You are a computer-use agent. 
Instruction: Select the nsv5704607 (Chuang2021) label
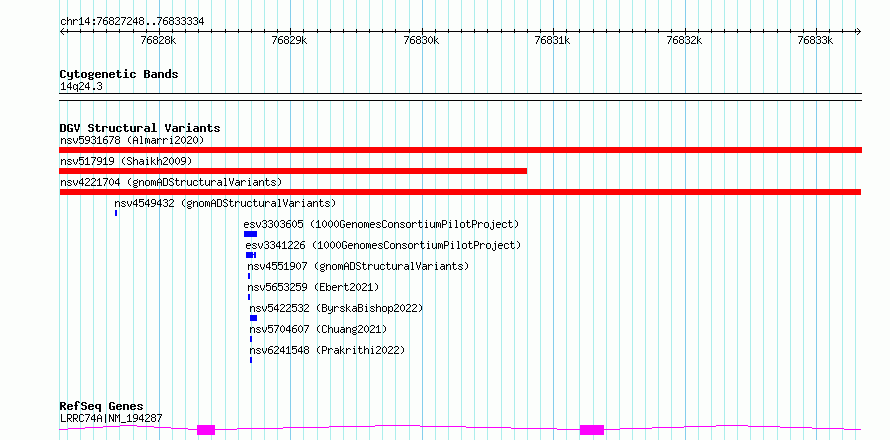(x=318, y=329)
